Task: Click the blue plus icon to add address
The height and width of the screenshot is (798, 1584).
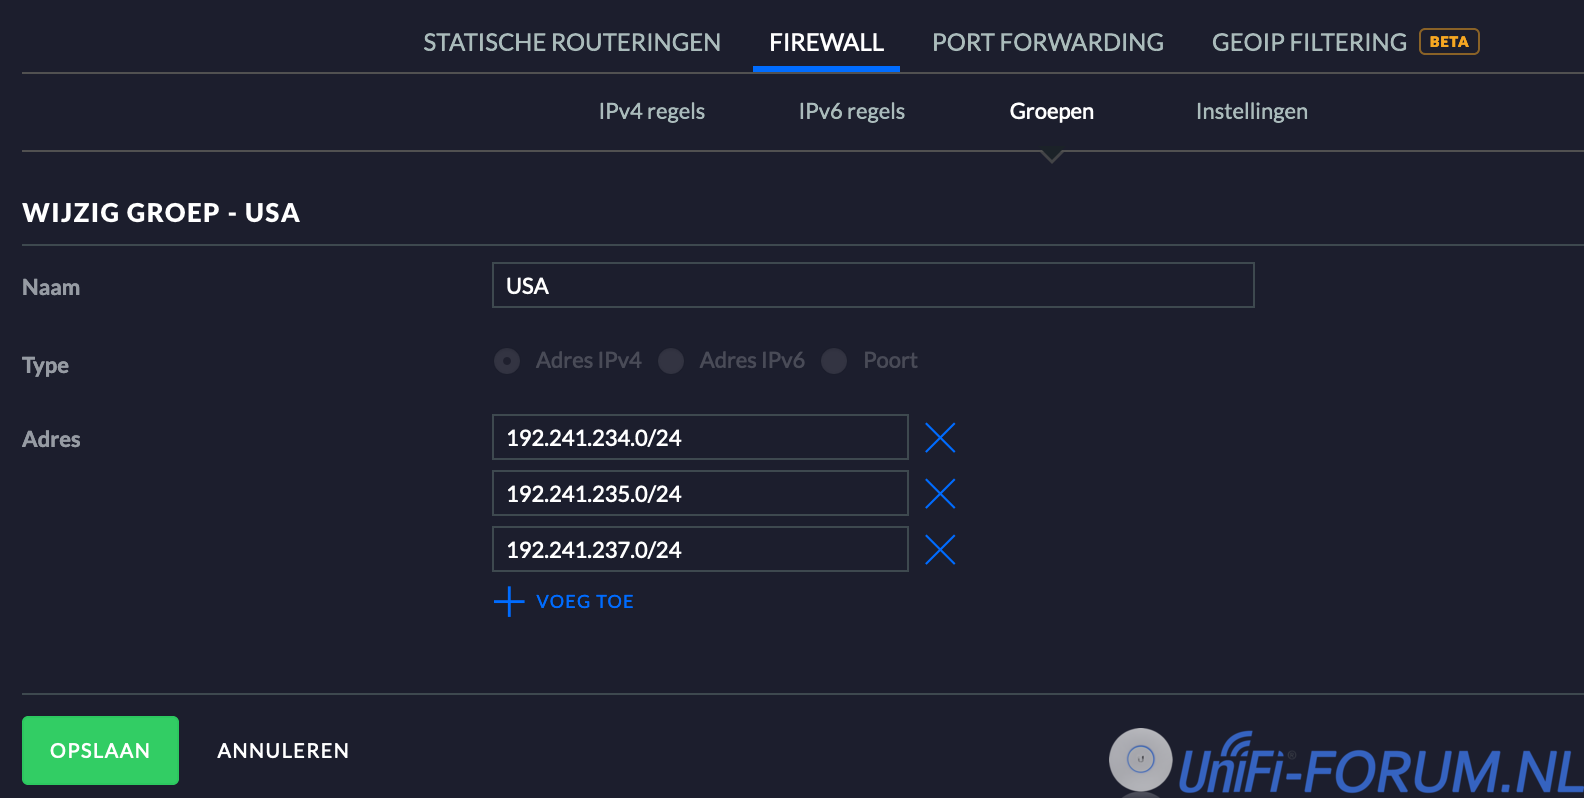Action: (509, 602)
